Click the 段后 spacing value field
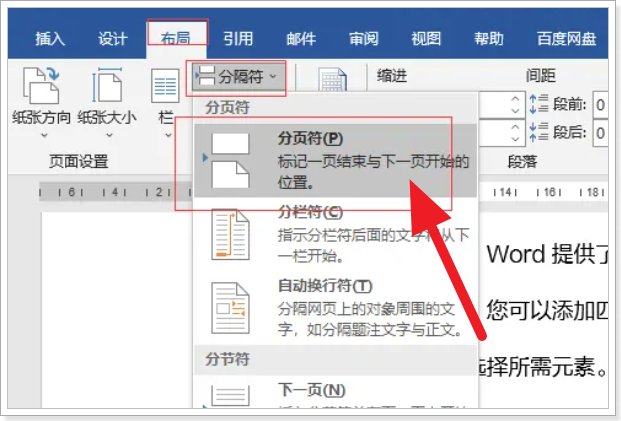Image resolution: width=621 pixels, height=421 pixels. pos(600,133)
